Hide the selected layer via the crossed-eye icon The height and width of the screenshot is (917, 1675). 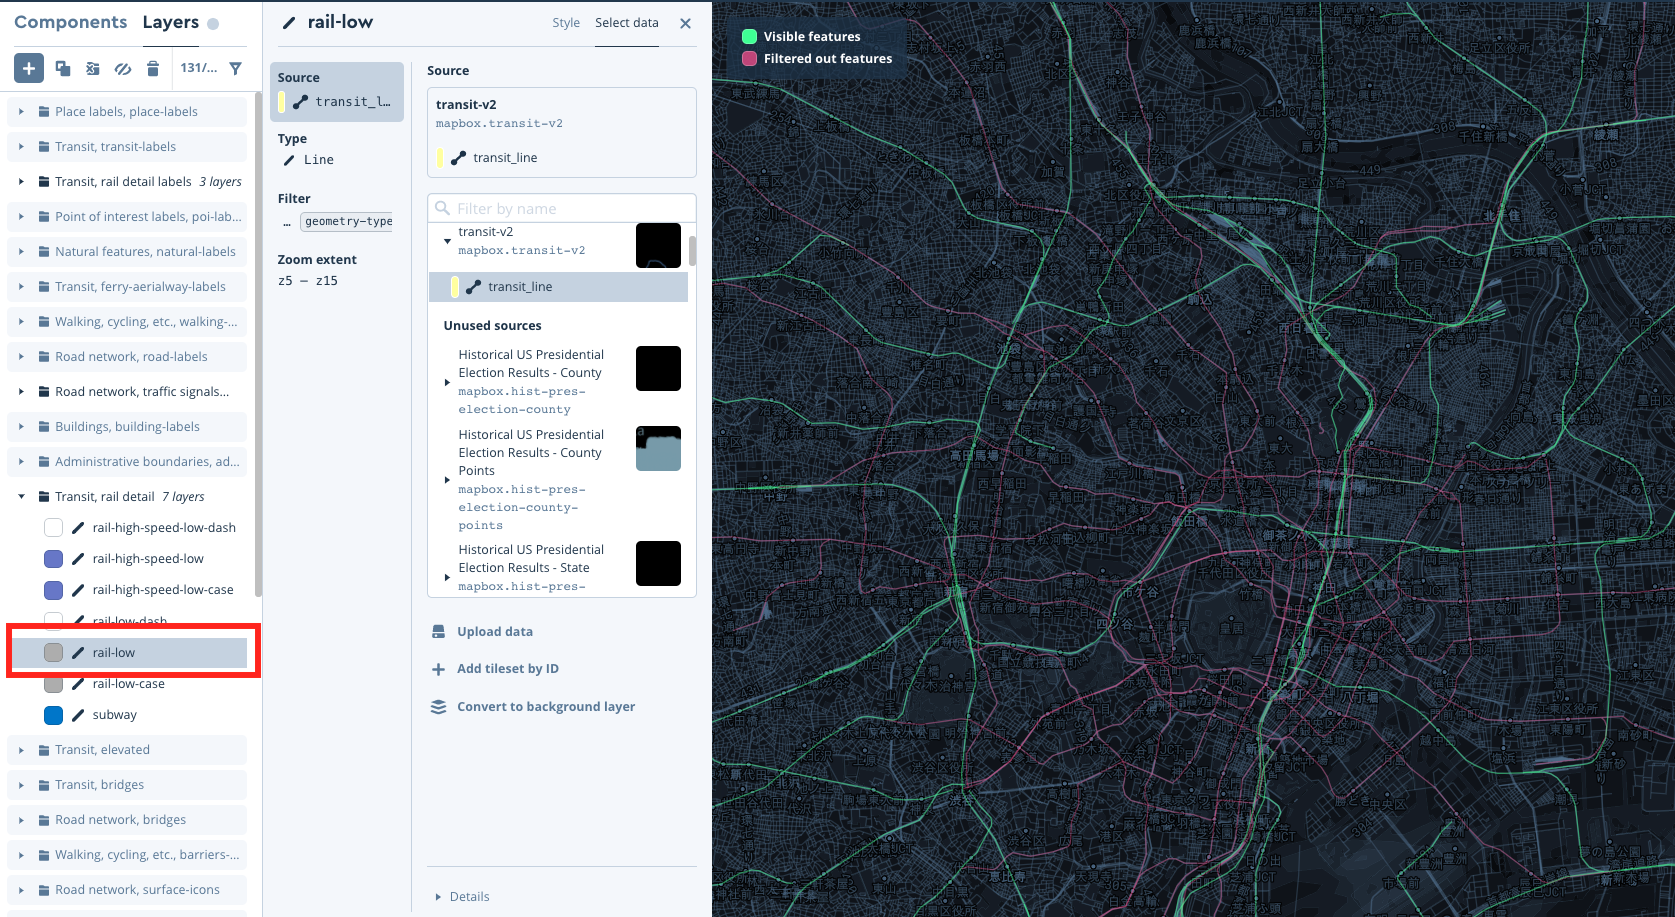(123, 68)
